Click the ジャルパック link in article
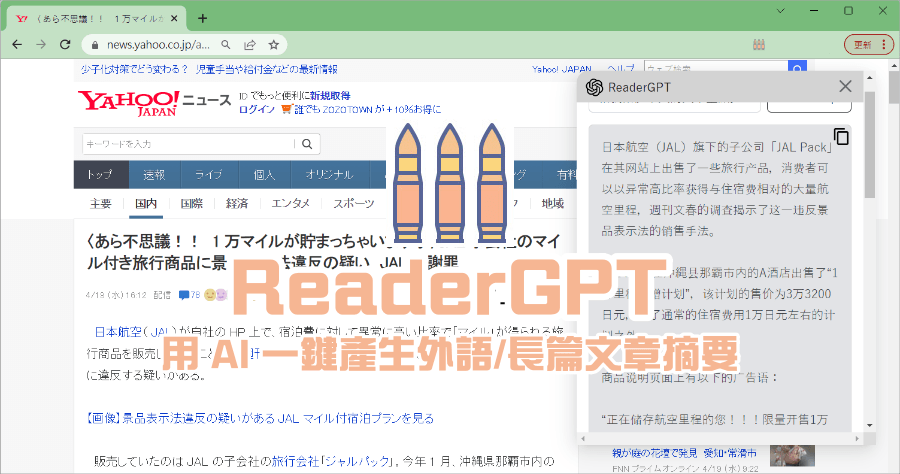This screenshot has height=474, width=900. (x=356, y=461)
